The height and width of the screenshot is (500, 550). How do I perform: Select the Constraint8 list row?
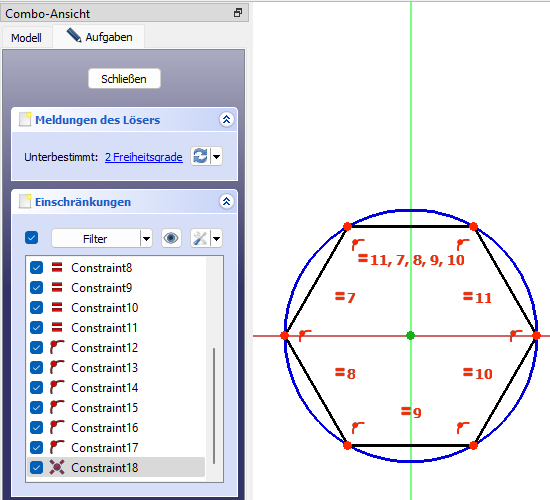[116, 268]
